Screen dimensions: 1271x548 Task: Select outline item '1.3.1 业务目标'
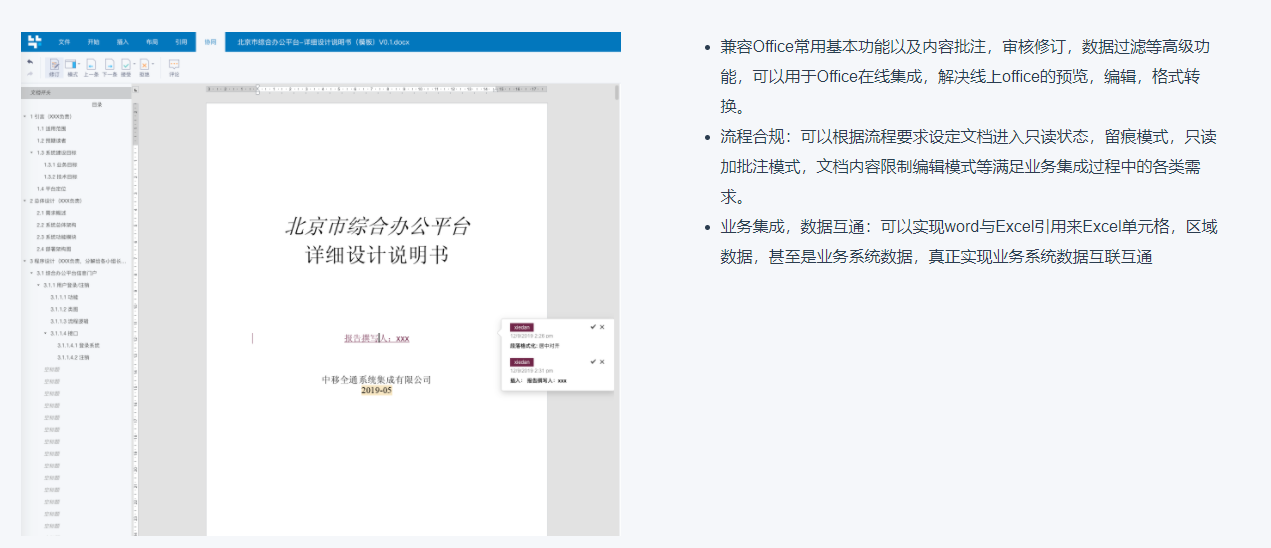[61, 164]
